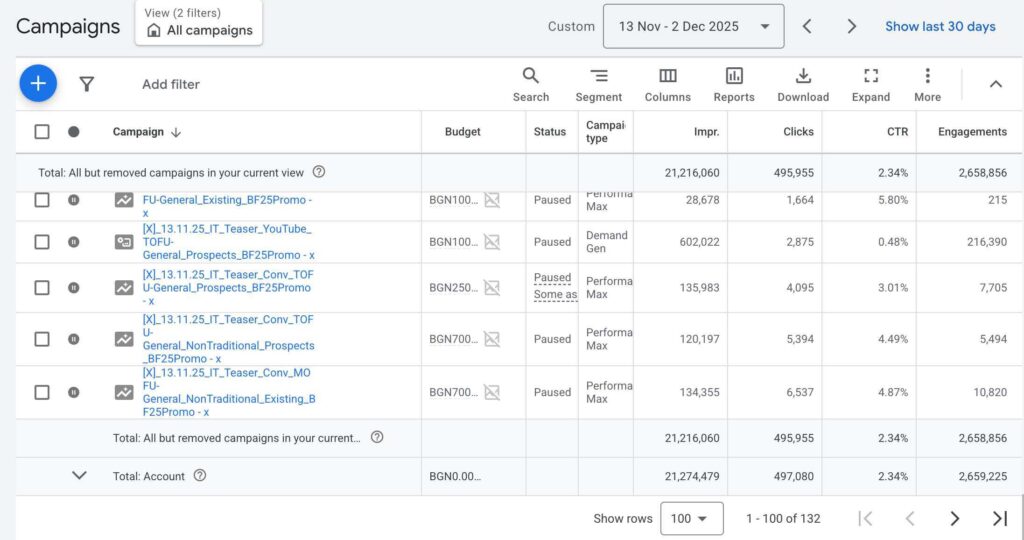Image resolution: width=1024 pixels, height=540 pixels.
Task: Open Teaser_YouTube_TOFU-General_Prospects campaign link
Action: click(x=229, y=242)
